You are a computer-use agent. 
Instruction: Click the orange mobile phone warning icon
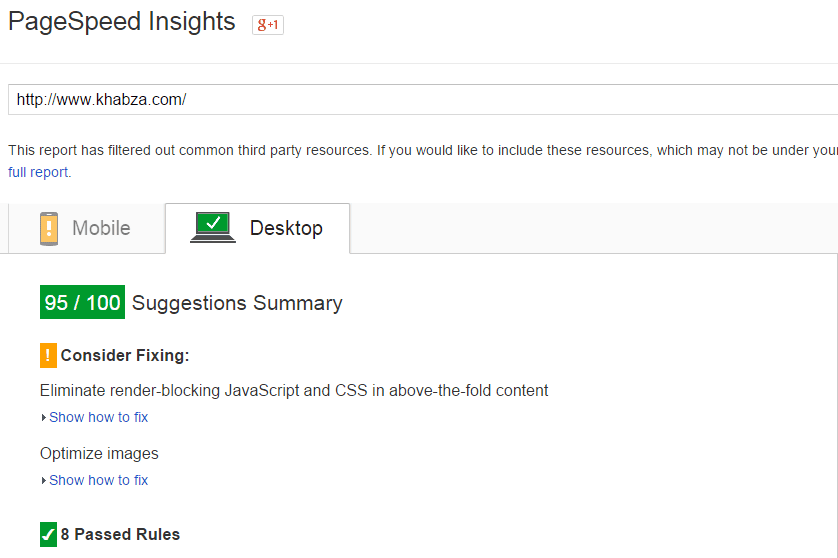coord(49,229)
